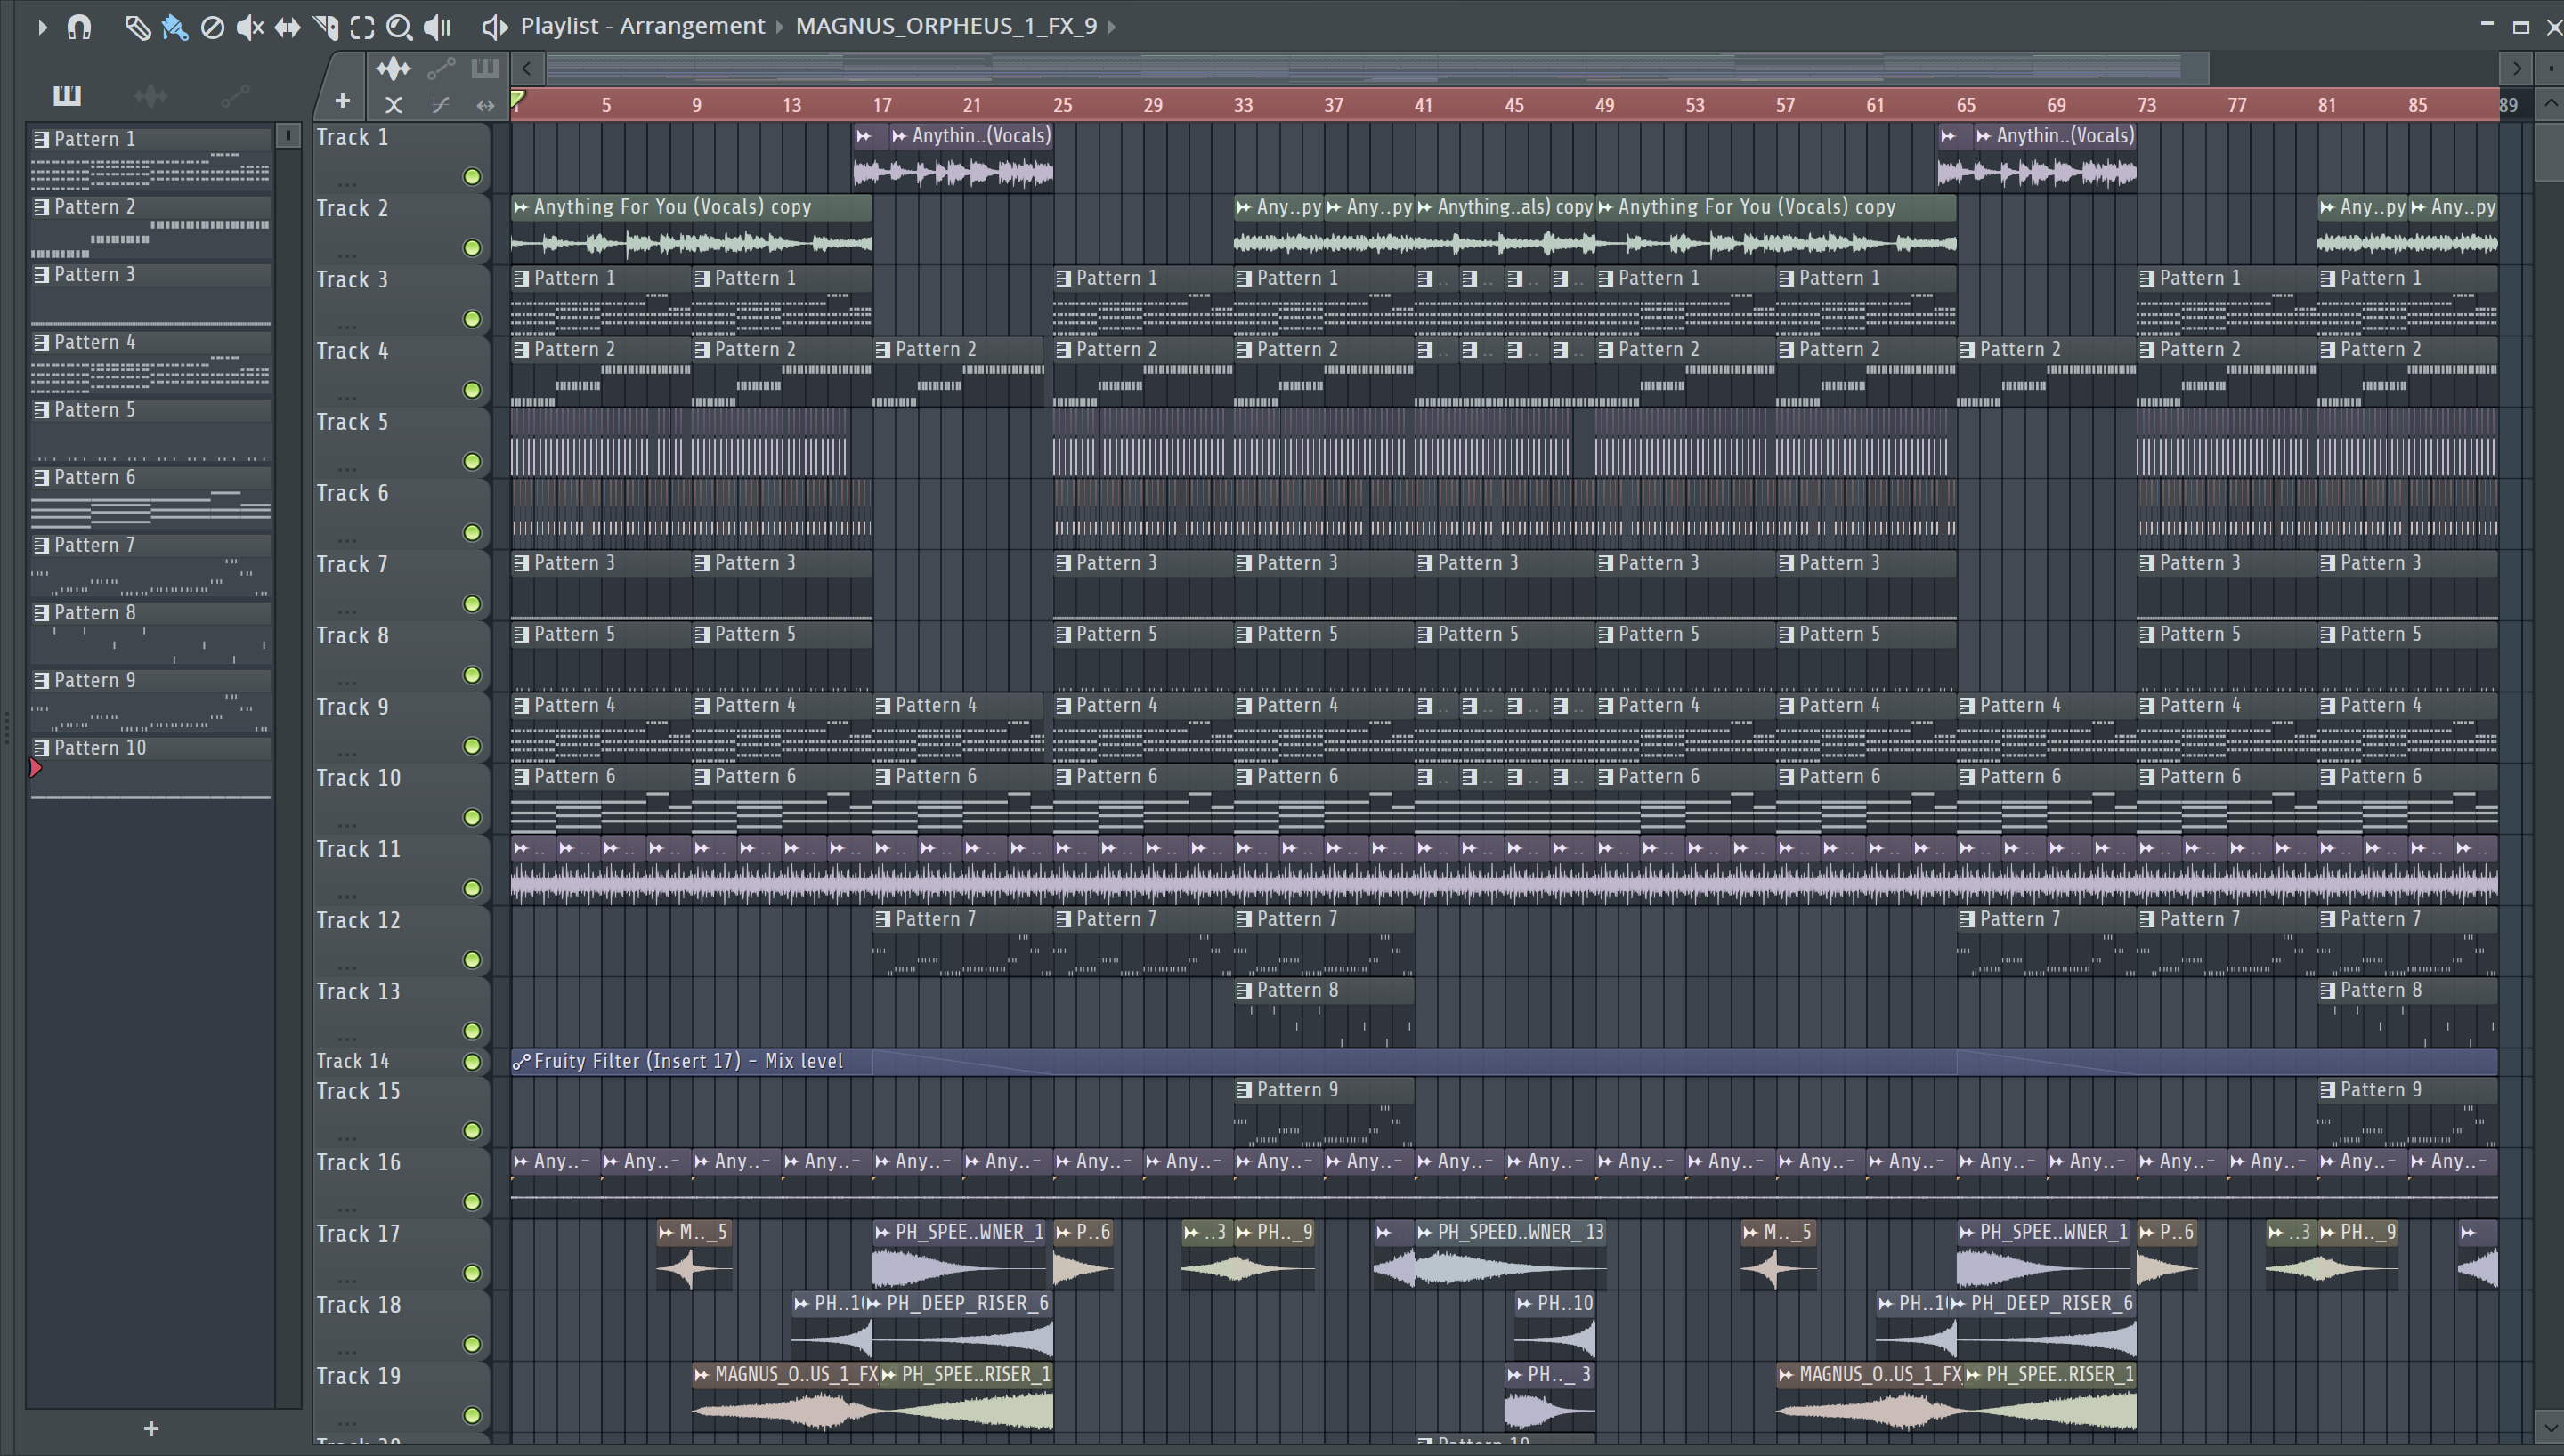Select the Paint brush tool
Image resolution: width=2564 pixels, height=1456 pixels.
[175, 27]
